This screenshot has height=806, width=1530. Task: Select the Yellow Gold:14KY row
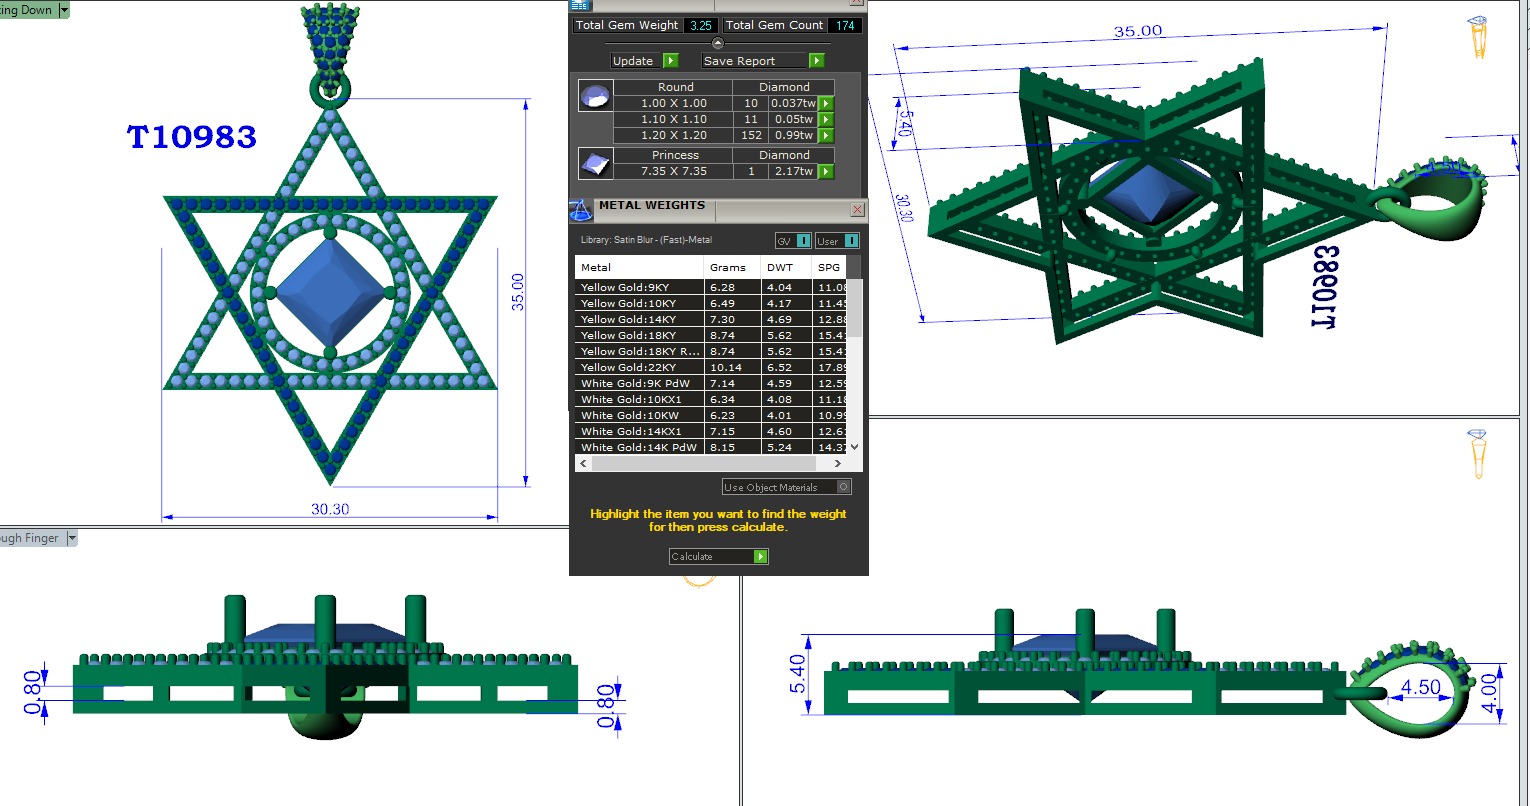point(638,319)
